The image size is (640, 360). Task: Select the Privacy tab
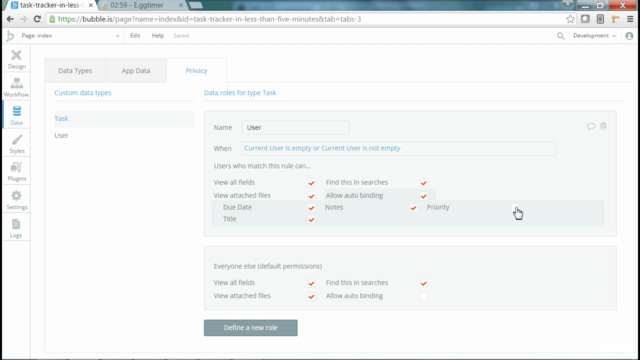pos(196,71)
